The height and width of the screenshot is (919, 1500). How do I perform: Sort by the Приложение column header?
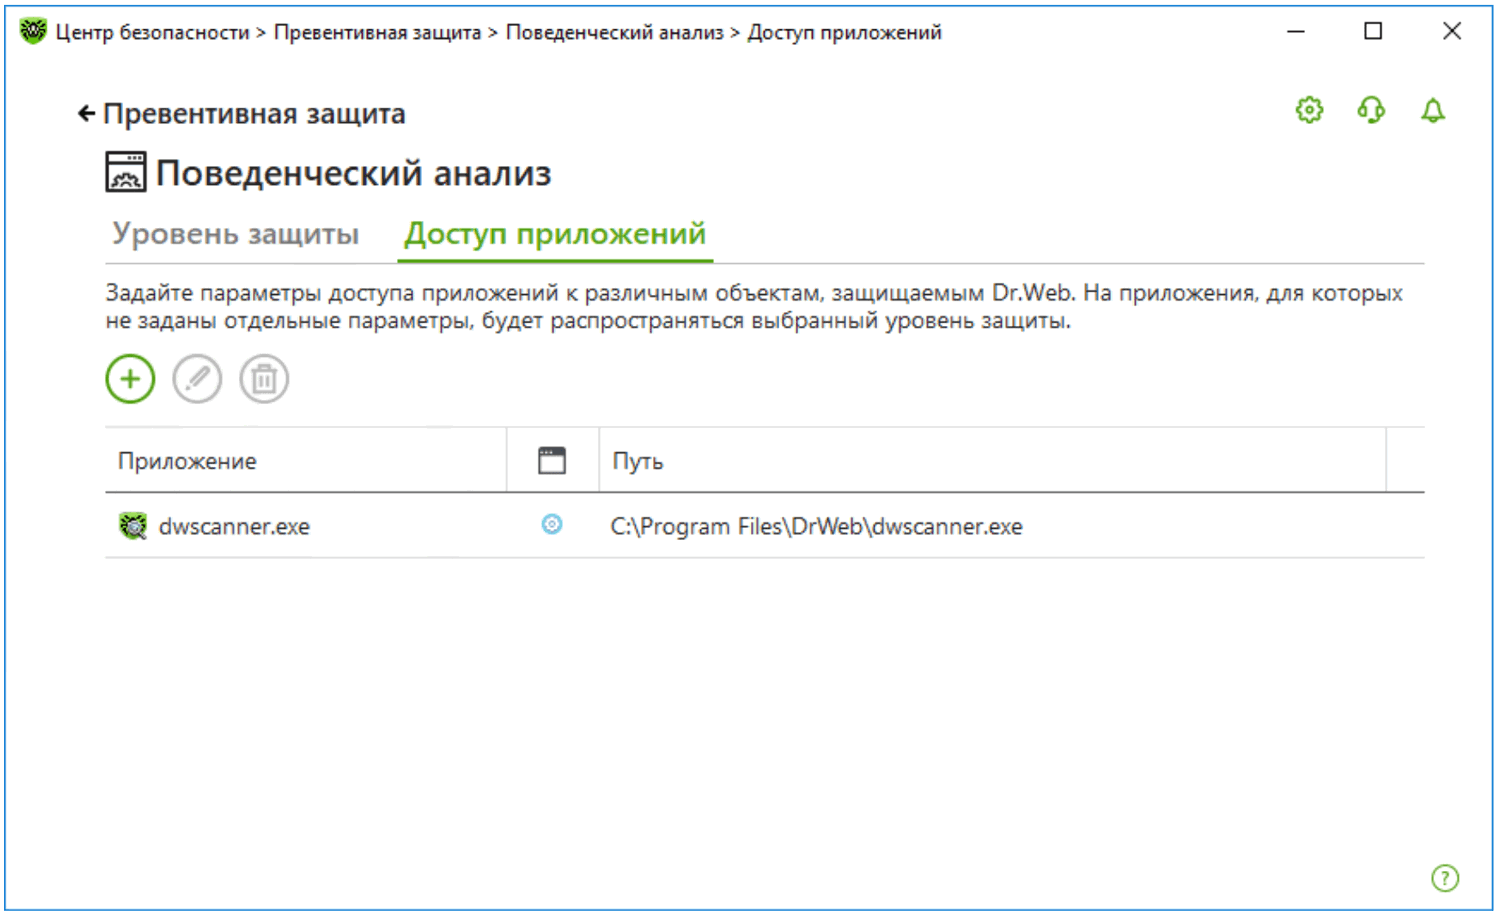pyautogui.click(x=188, y=461)
